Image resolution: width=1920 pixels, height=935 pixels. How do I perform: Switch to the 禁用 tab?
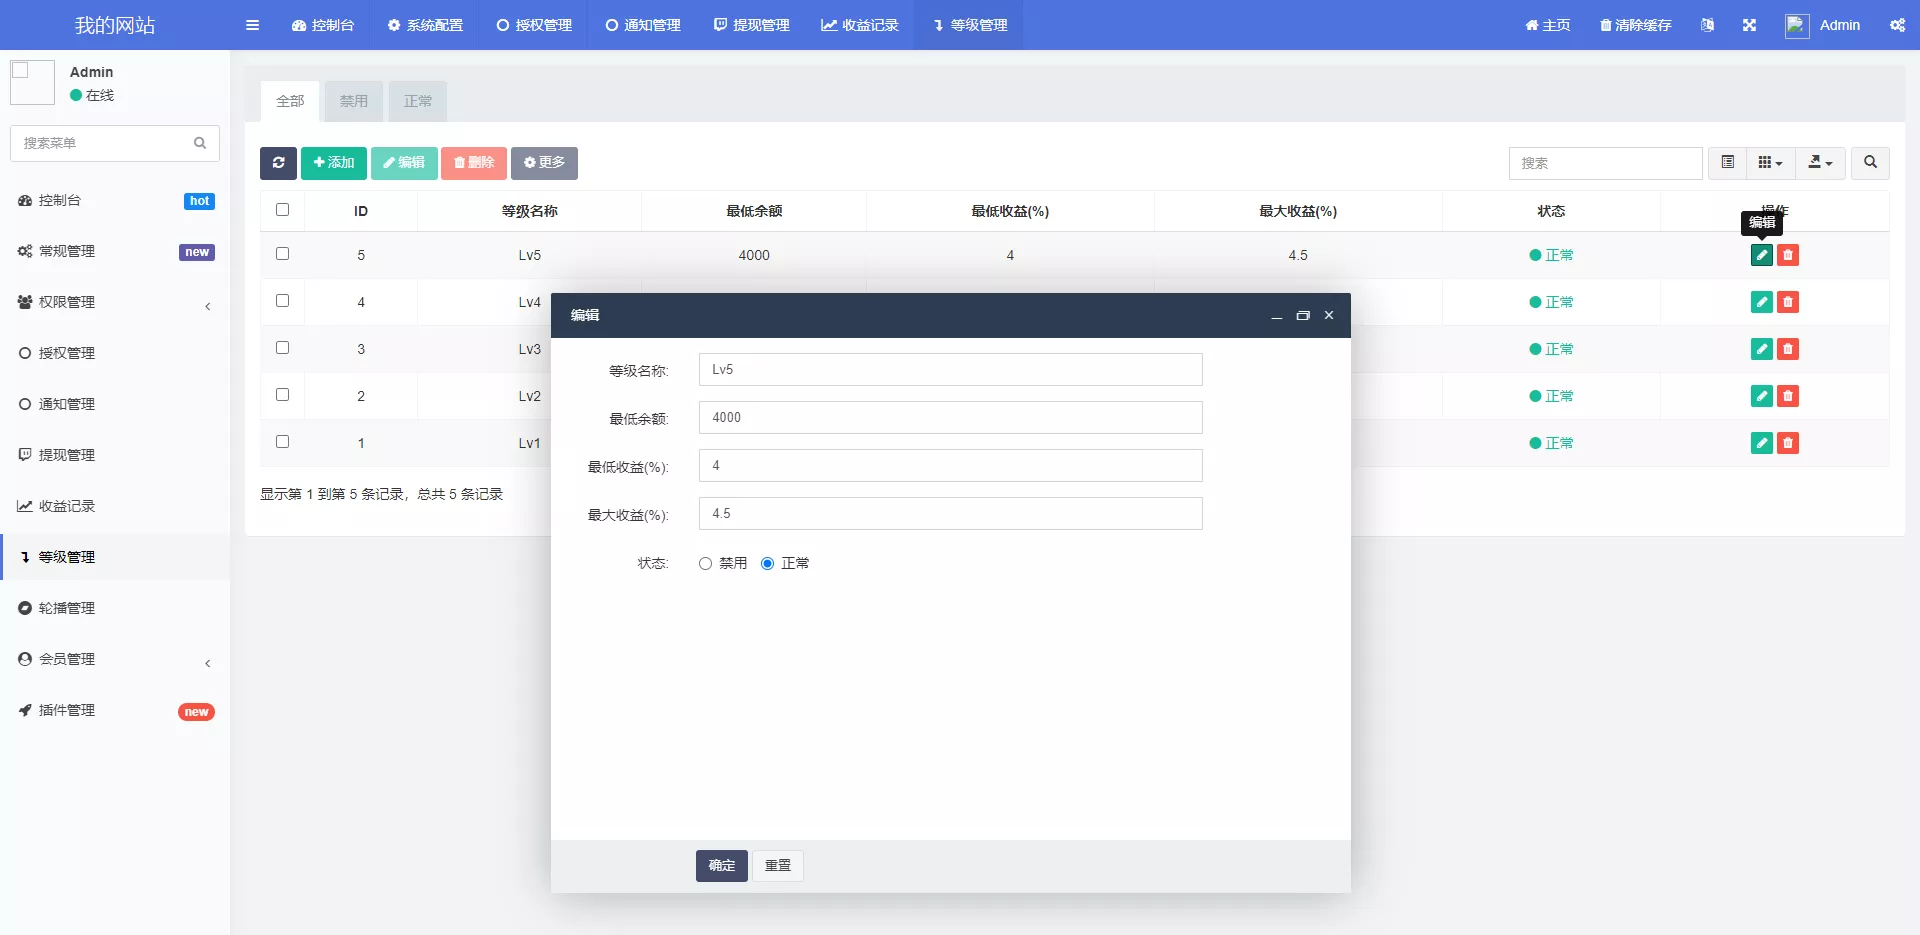(354, 101)
